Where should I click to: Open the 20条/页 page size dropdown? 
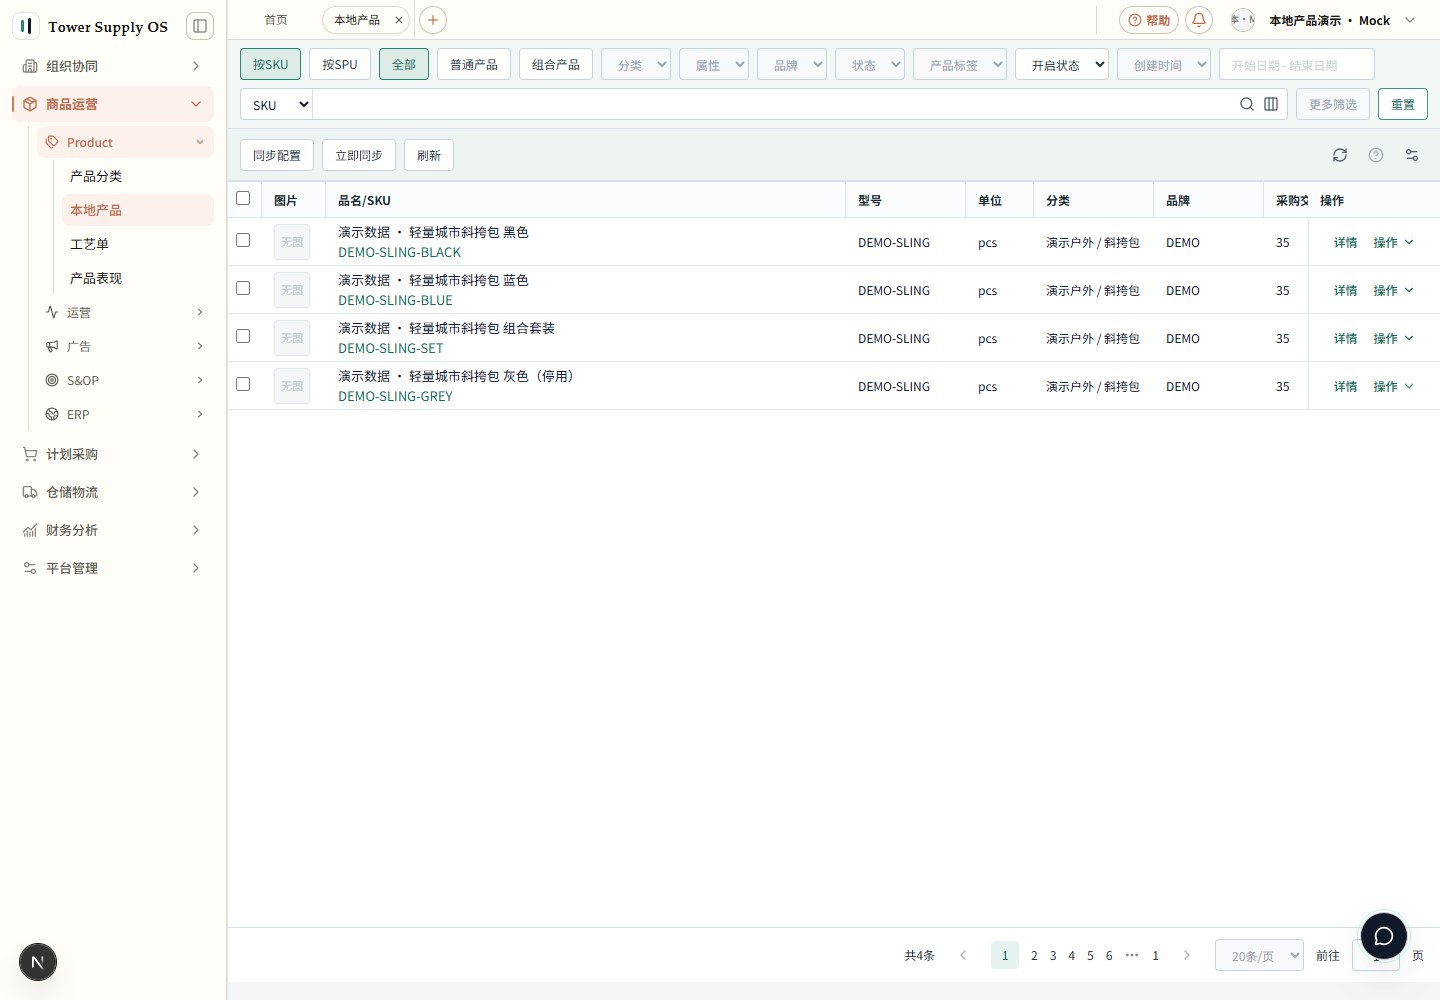[1259, 955]
